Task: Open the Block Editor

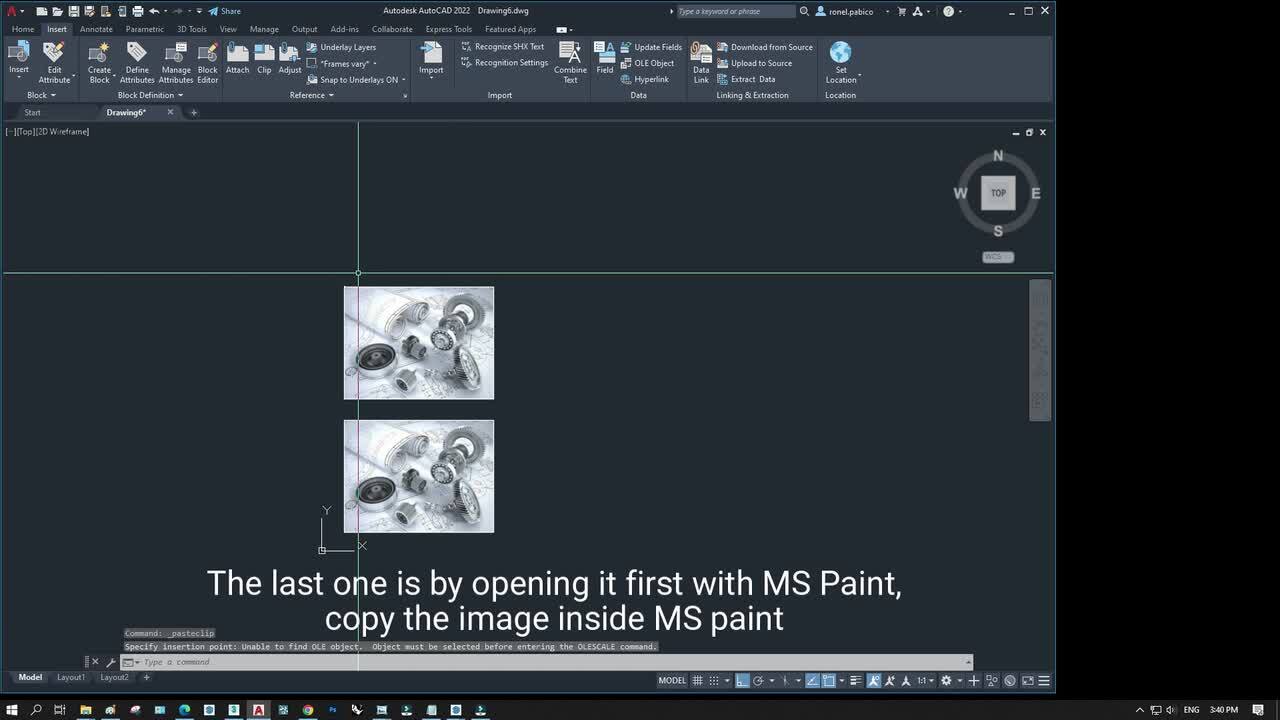Action: (207, 62)
